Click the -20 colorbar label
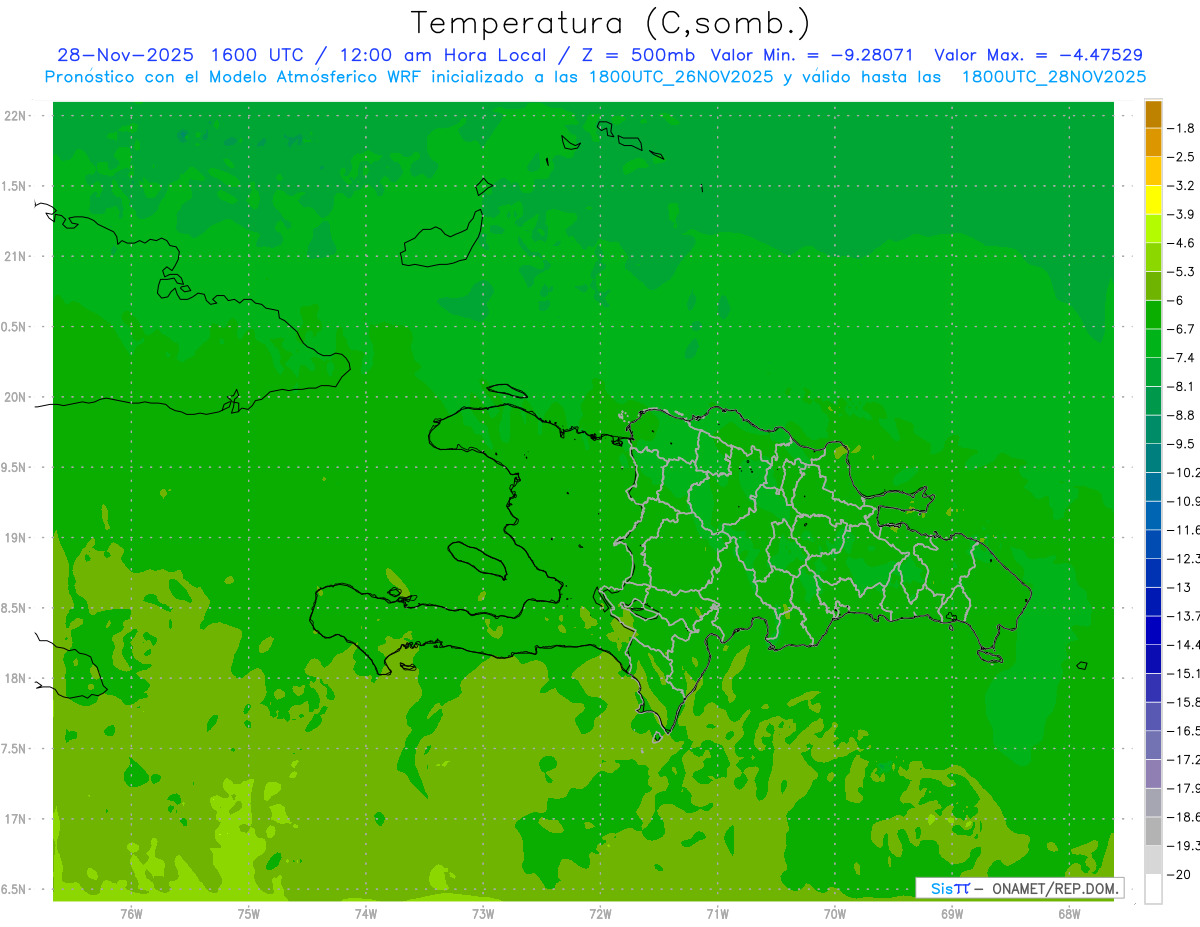Screen dimensions: 1200x927 pos(1179,874)
